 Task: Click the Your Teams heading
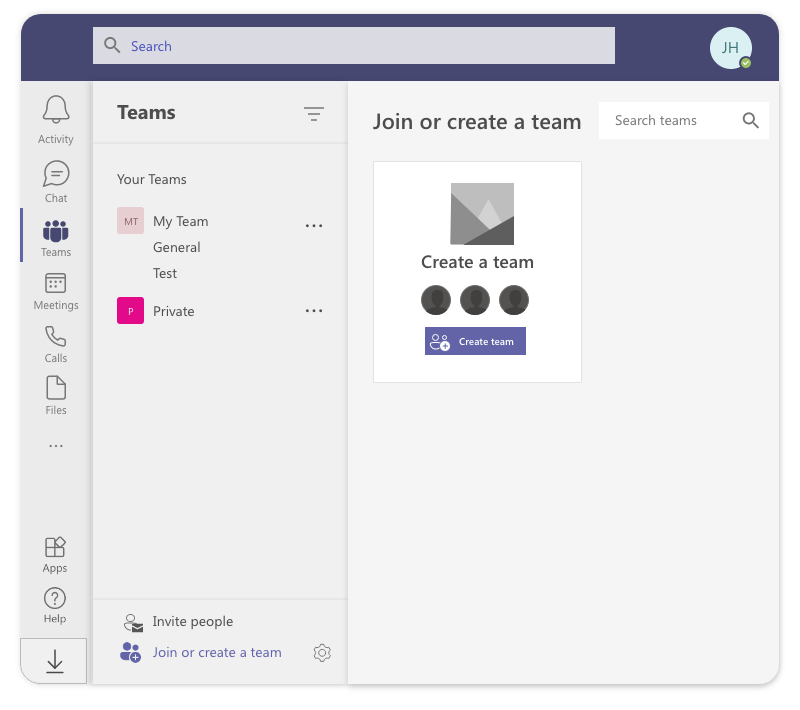[x=152, y=180]
